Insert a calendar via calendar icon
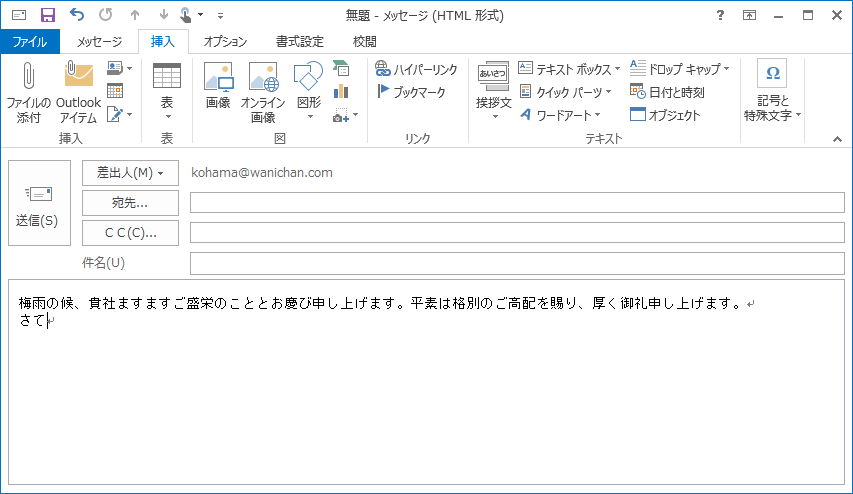Screen dimensions: 853x494 115,91
